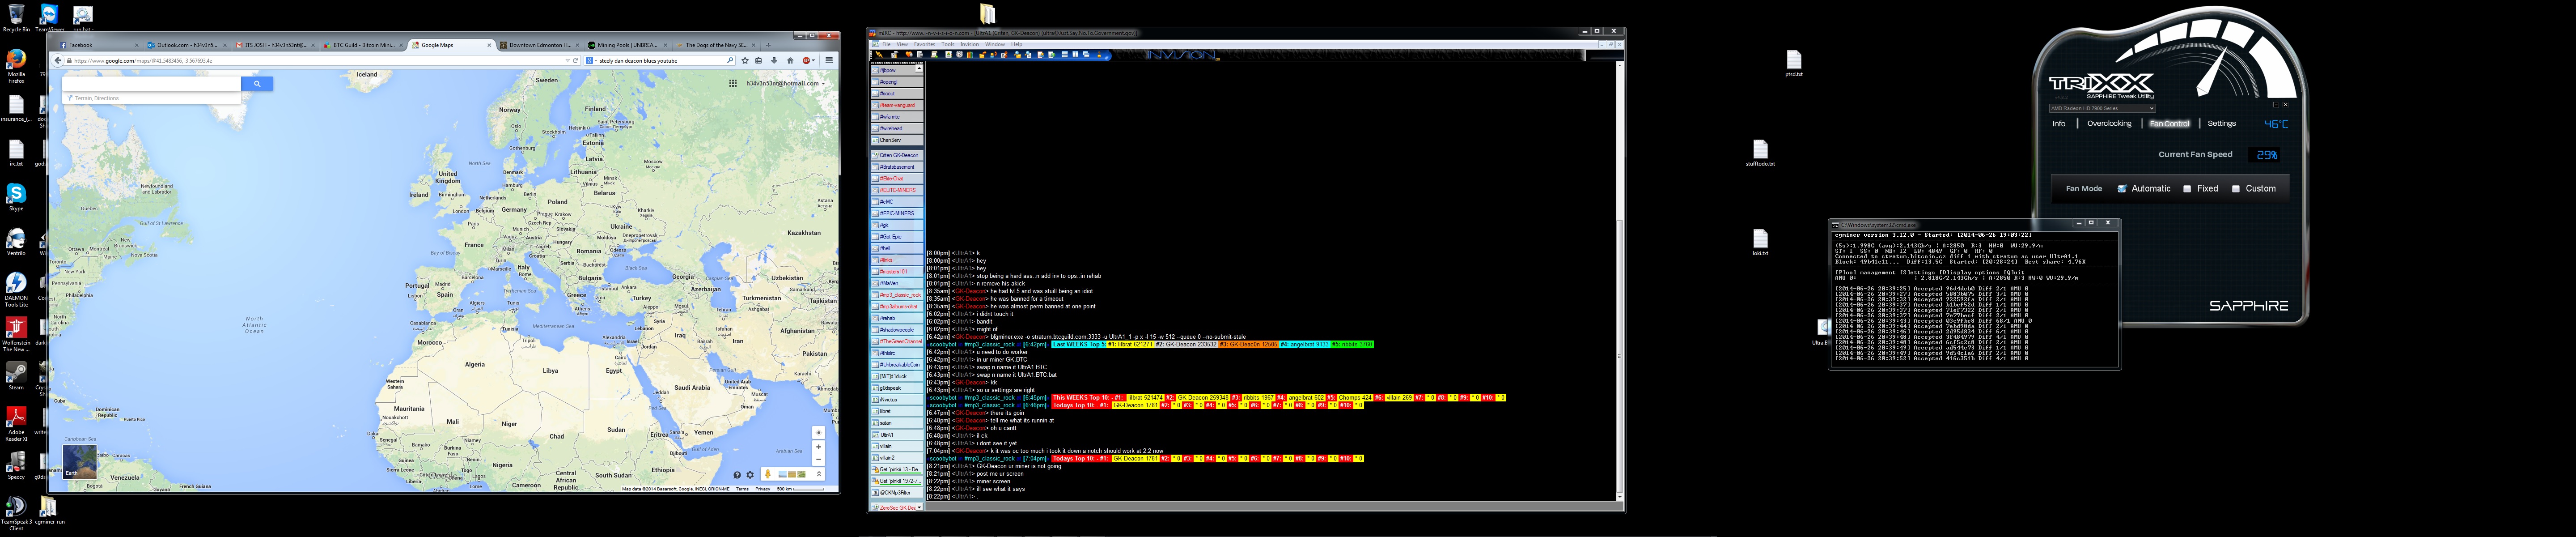Open the mIRC Tools menu
This screenshot has width=2576, height=537.
(x=947, y=44)
